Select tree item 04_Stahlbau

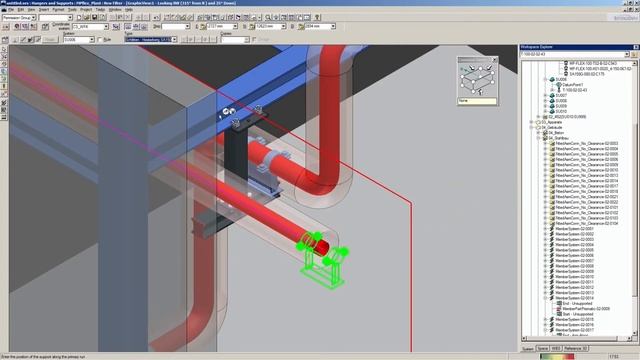pyautogui.click(x=558, y=138)
